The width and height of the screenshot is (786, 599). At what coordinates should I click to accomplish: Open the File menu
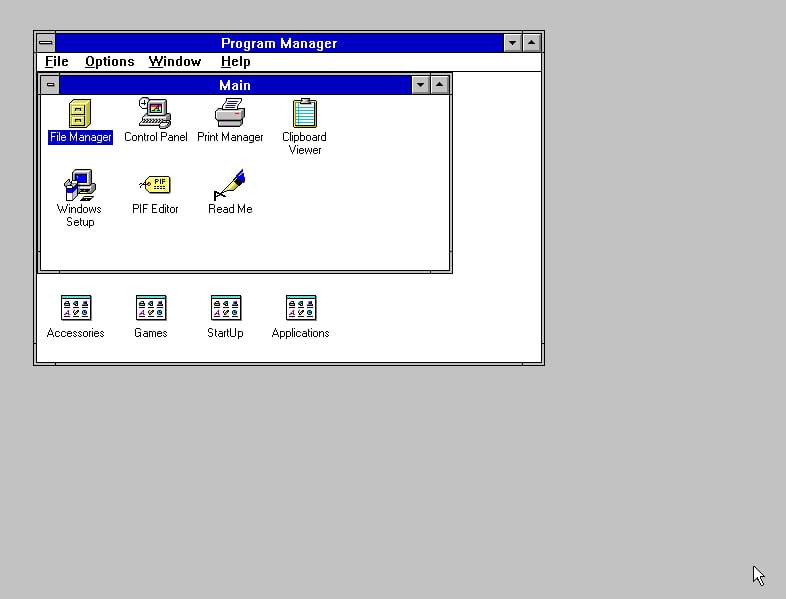pyautogui.click(x=57, y=62)
